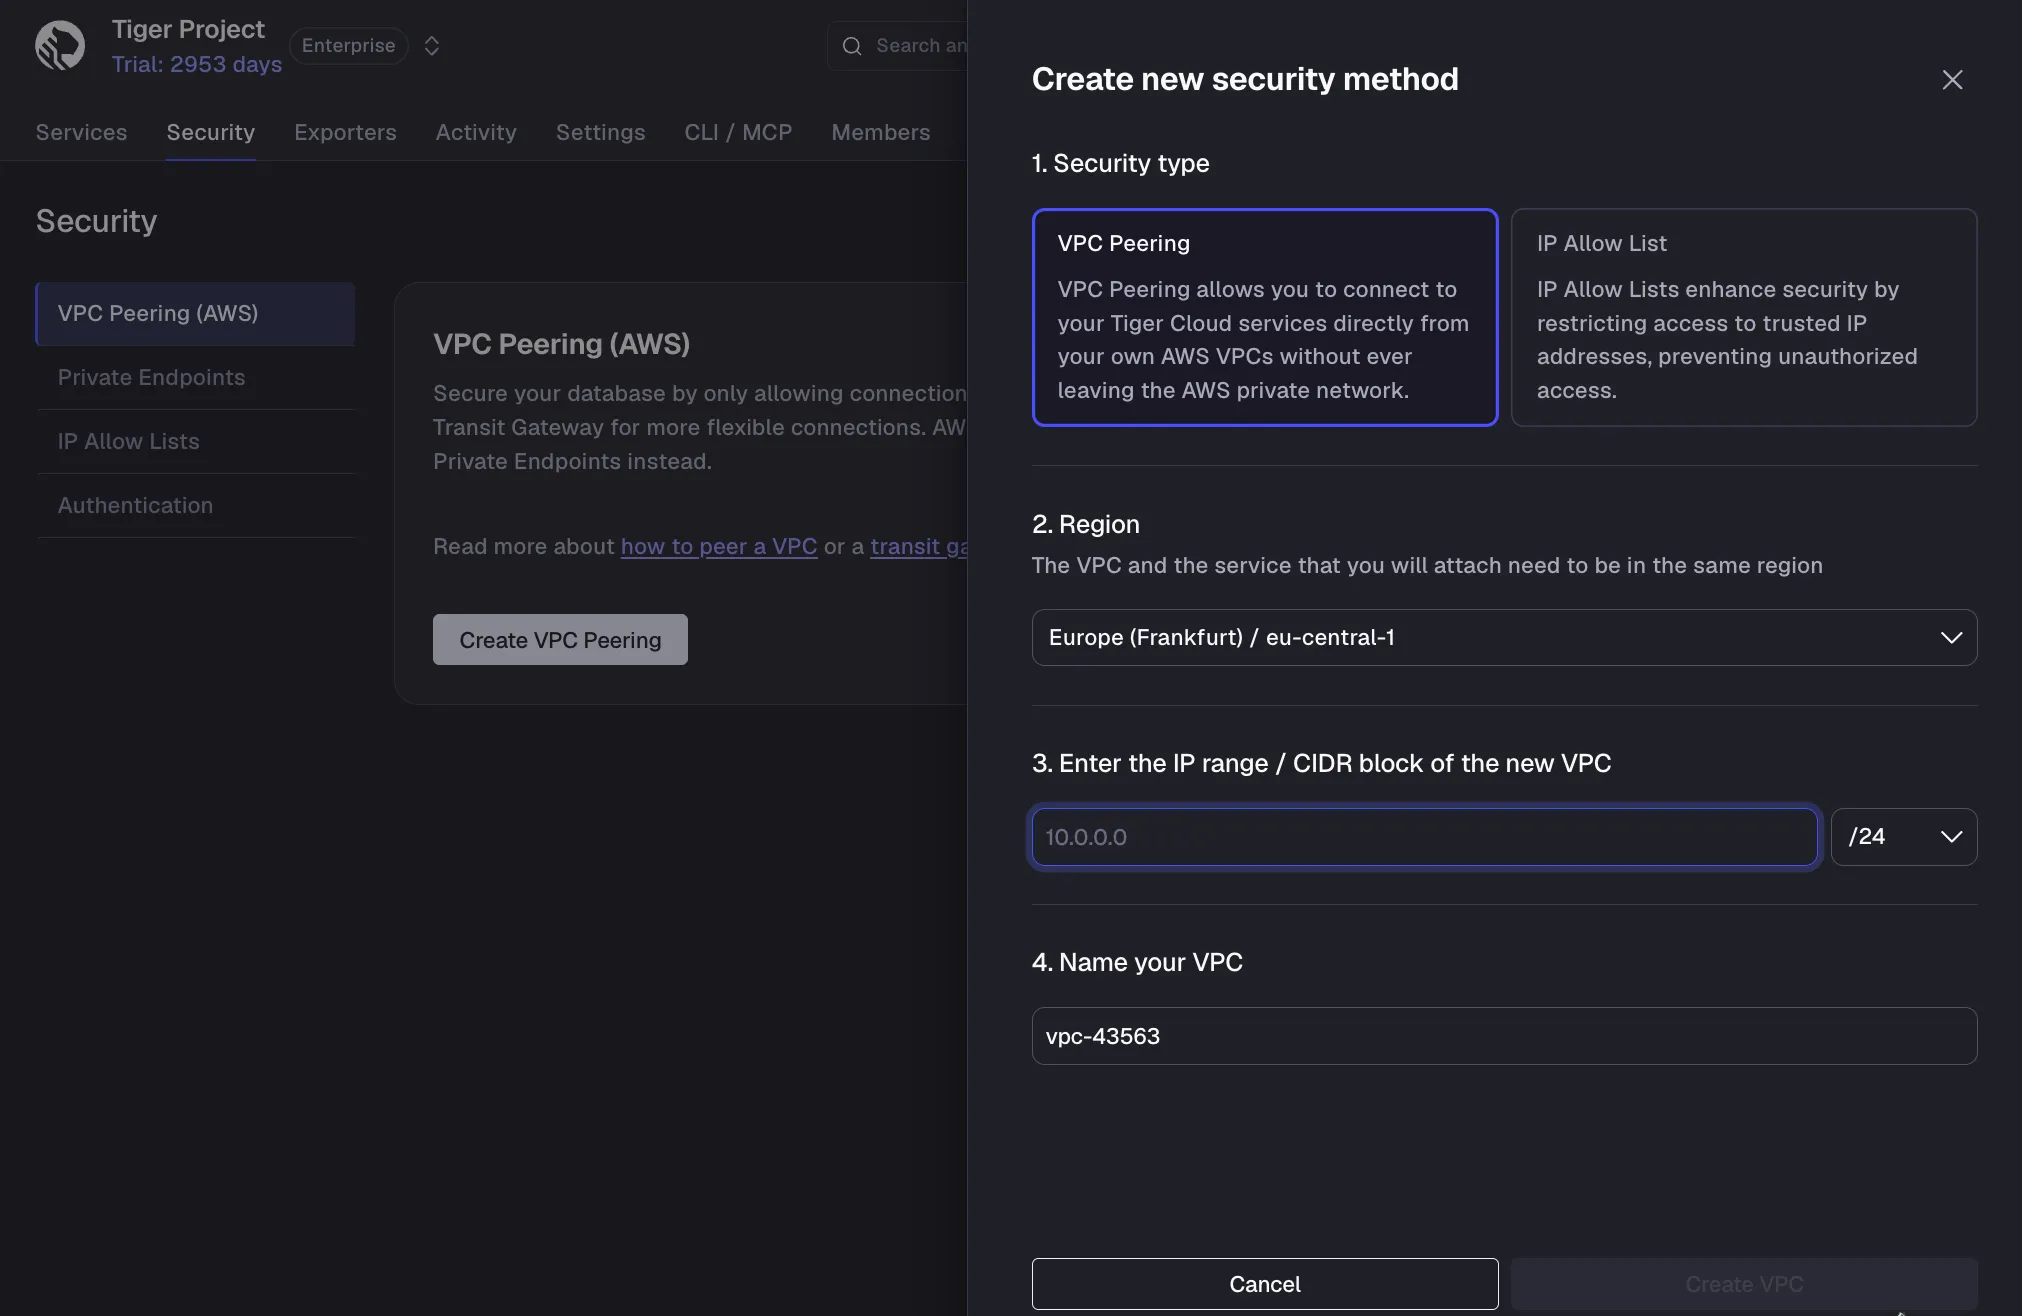Click the '2. Region' section heading
This screenshot has width=2022, height=1316.
[x=1085, y=524]
